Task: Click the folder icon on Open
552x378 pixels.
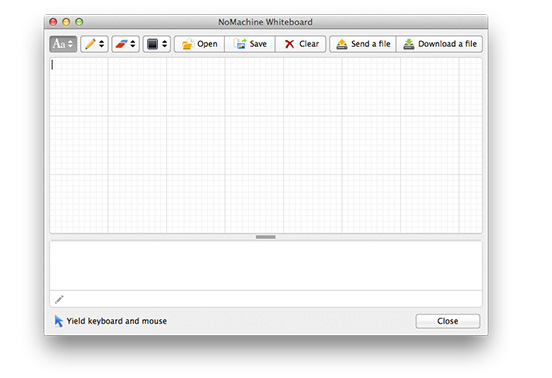Action: [x=187, y=44]
